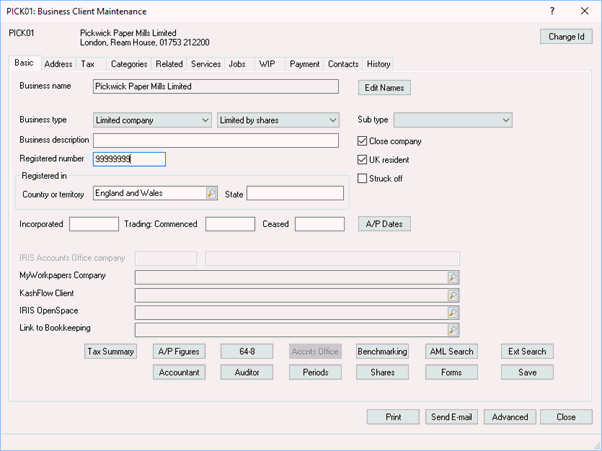The image size is (602, 451).
Task: Switch to the Jobs tab
Action: click(x=237, y=64)
